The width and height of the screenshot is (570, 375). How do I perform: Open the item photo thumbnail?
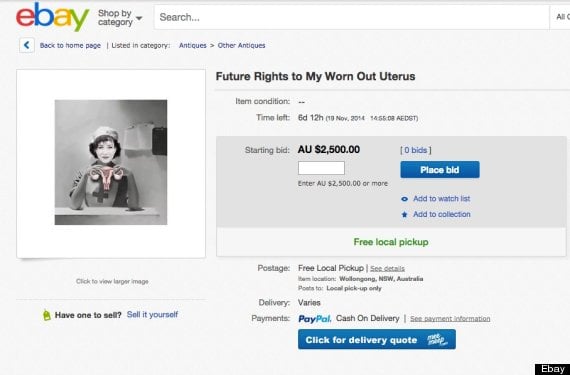[111, 162]
